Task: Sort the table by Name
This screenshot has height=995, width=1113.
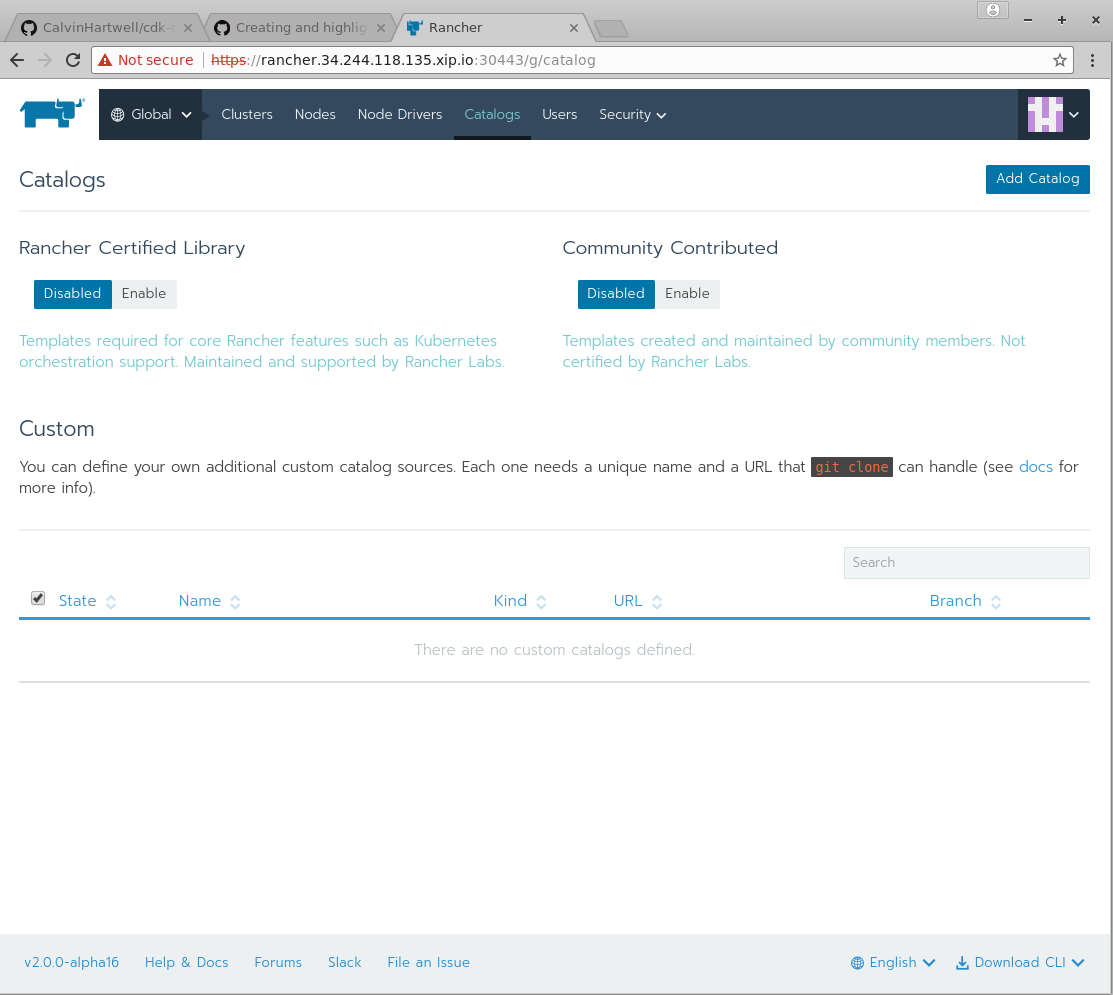Action: coord(209,601)
